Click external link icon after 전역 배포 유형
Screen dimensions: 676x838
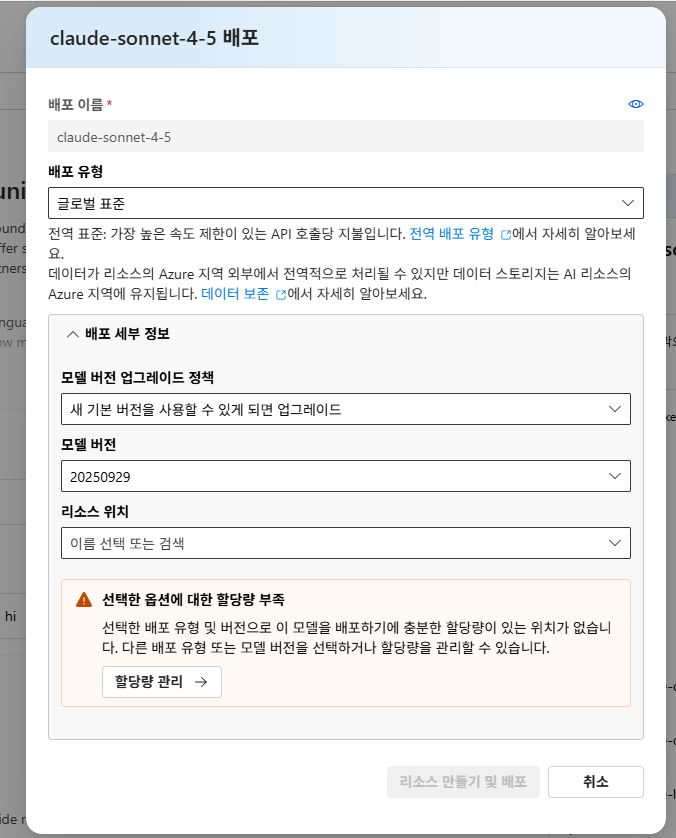point(506,235)
